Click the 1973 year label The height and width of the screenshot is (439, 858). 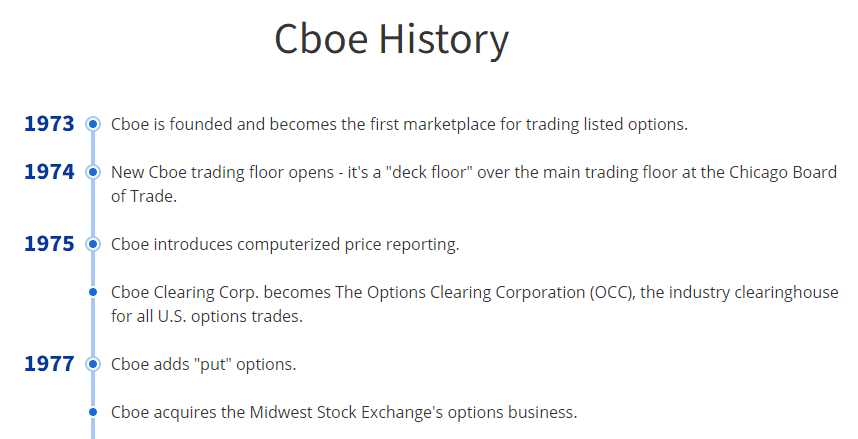pyautogui.click(x=49, y=124)
